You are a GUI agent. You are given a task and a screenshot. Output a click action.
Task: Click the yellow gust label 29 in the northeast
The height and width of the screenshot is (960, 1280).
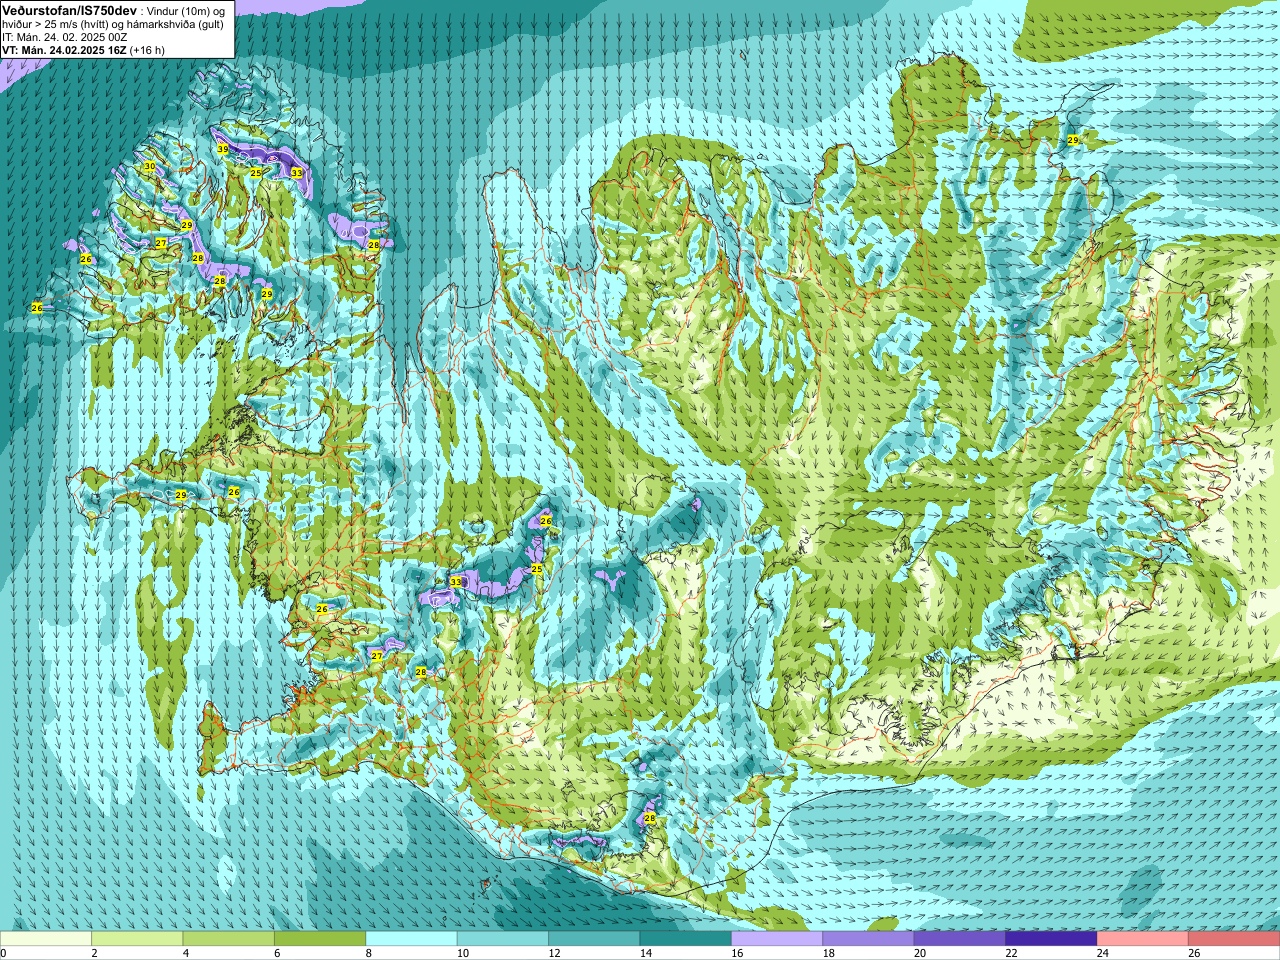[x=1073, y=140]
